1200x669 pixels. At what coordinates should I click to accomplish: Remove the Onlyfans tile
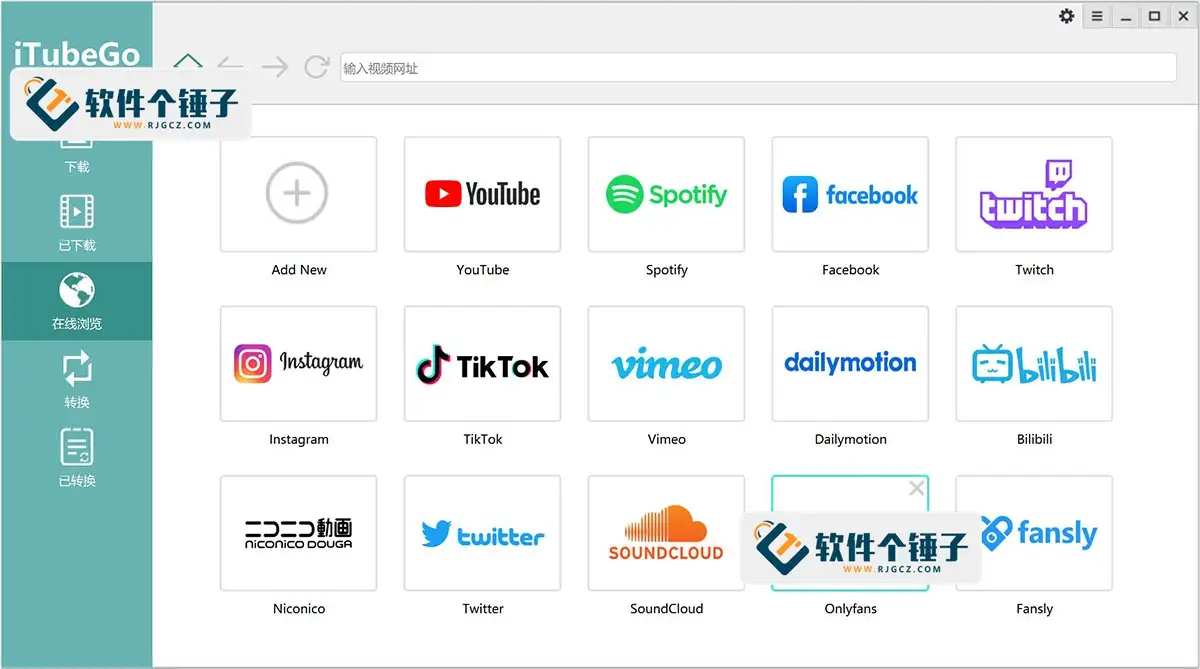pyautogui.click(x=916, y=488)
